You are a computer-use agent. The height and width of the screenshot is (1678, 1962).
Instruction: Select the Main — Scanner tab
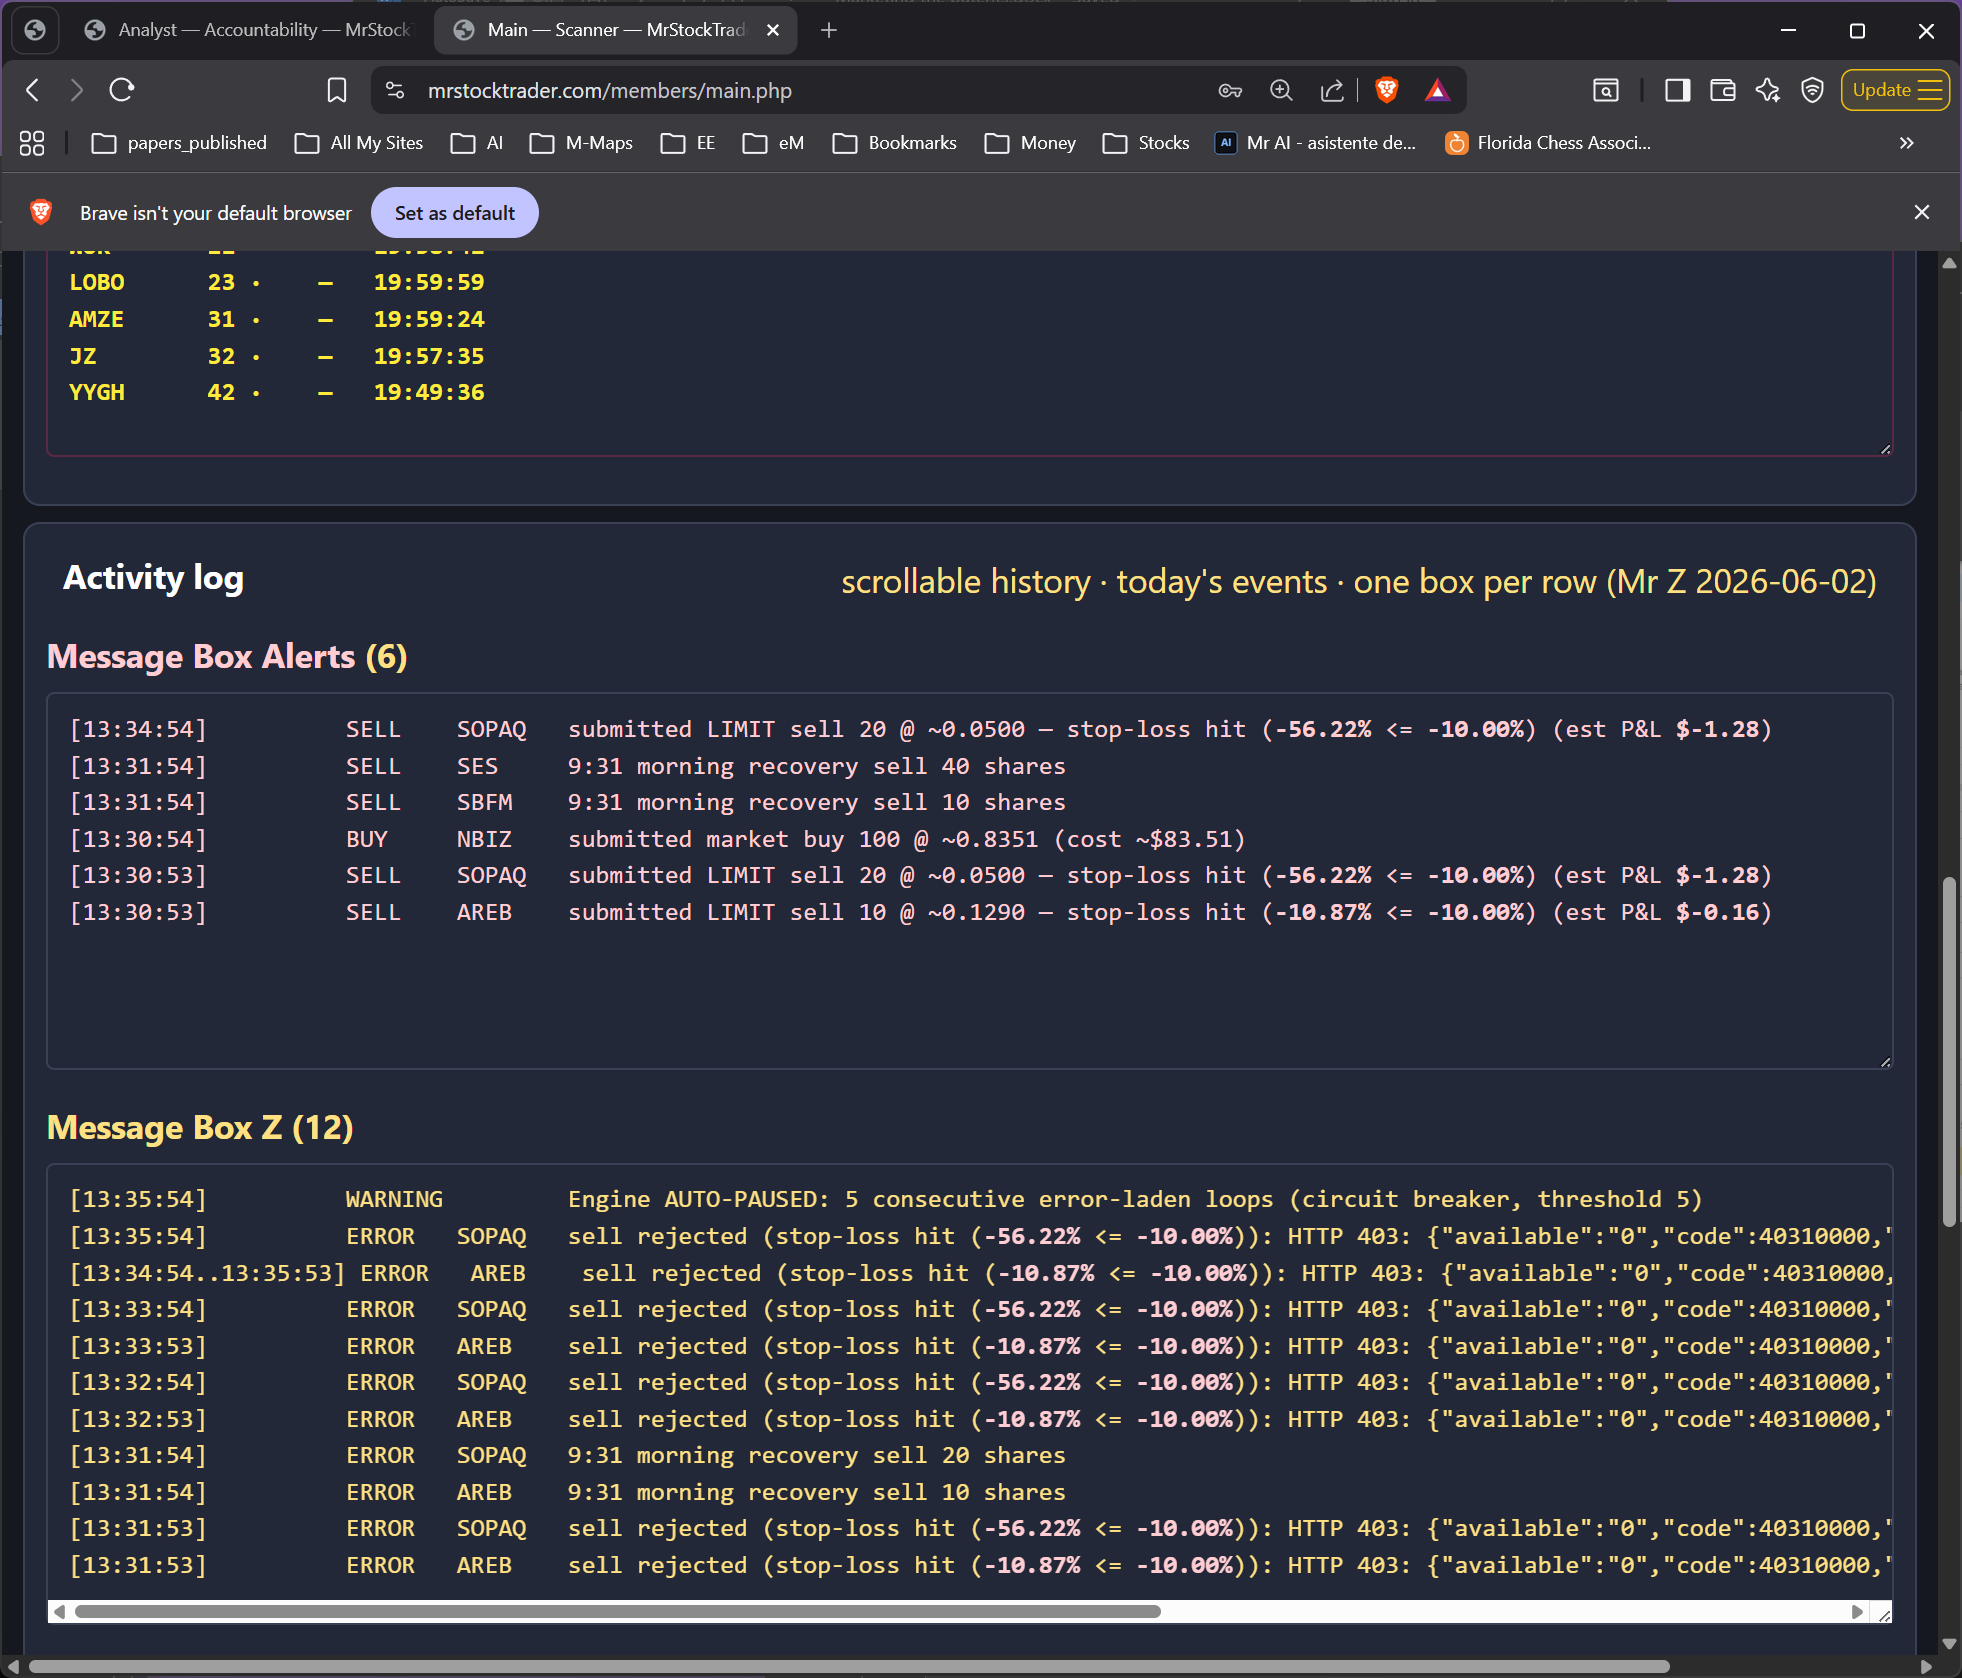tap(600, 30)
